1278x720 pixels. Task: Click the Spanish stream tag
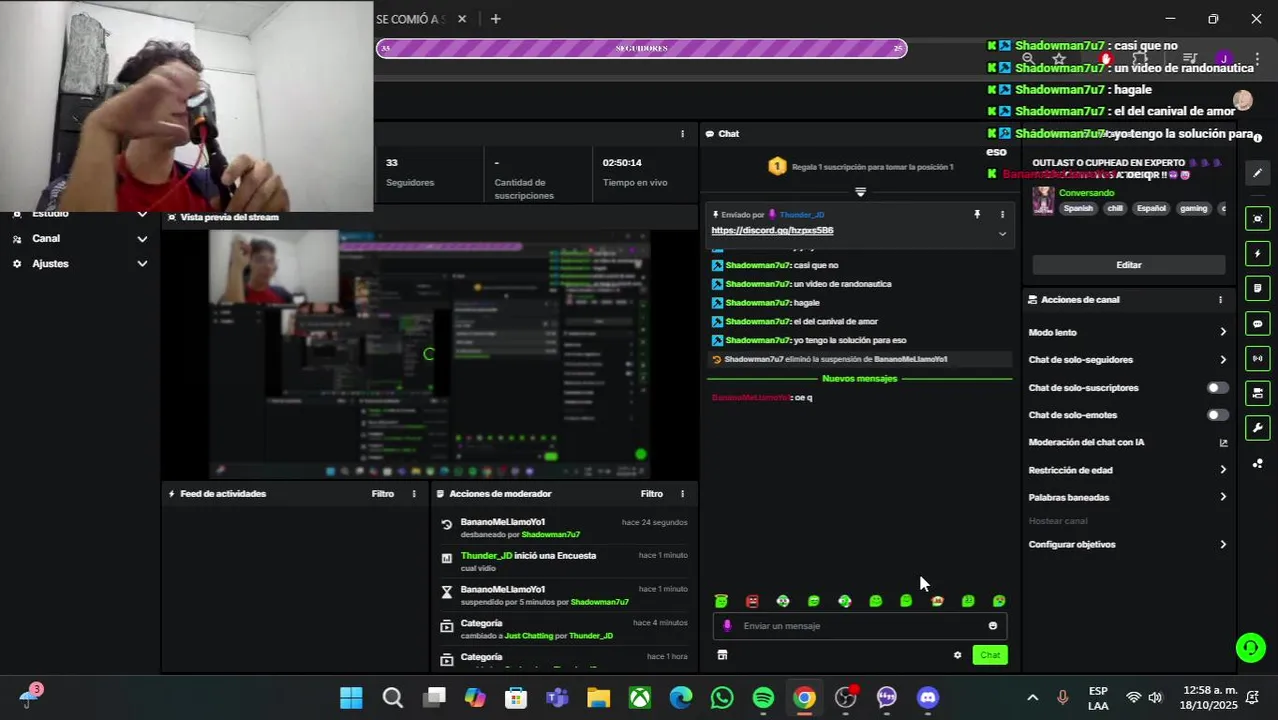pos(1078,209)
